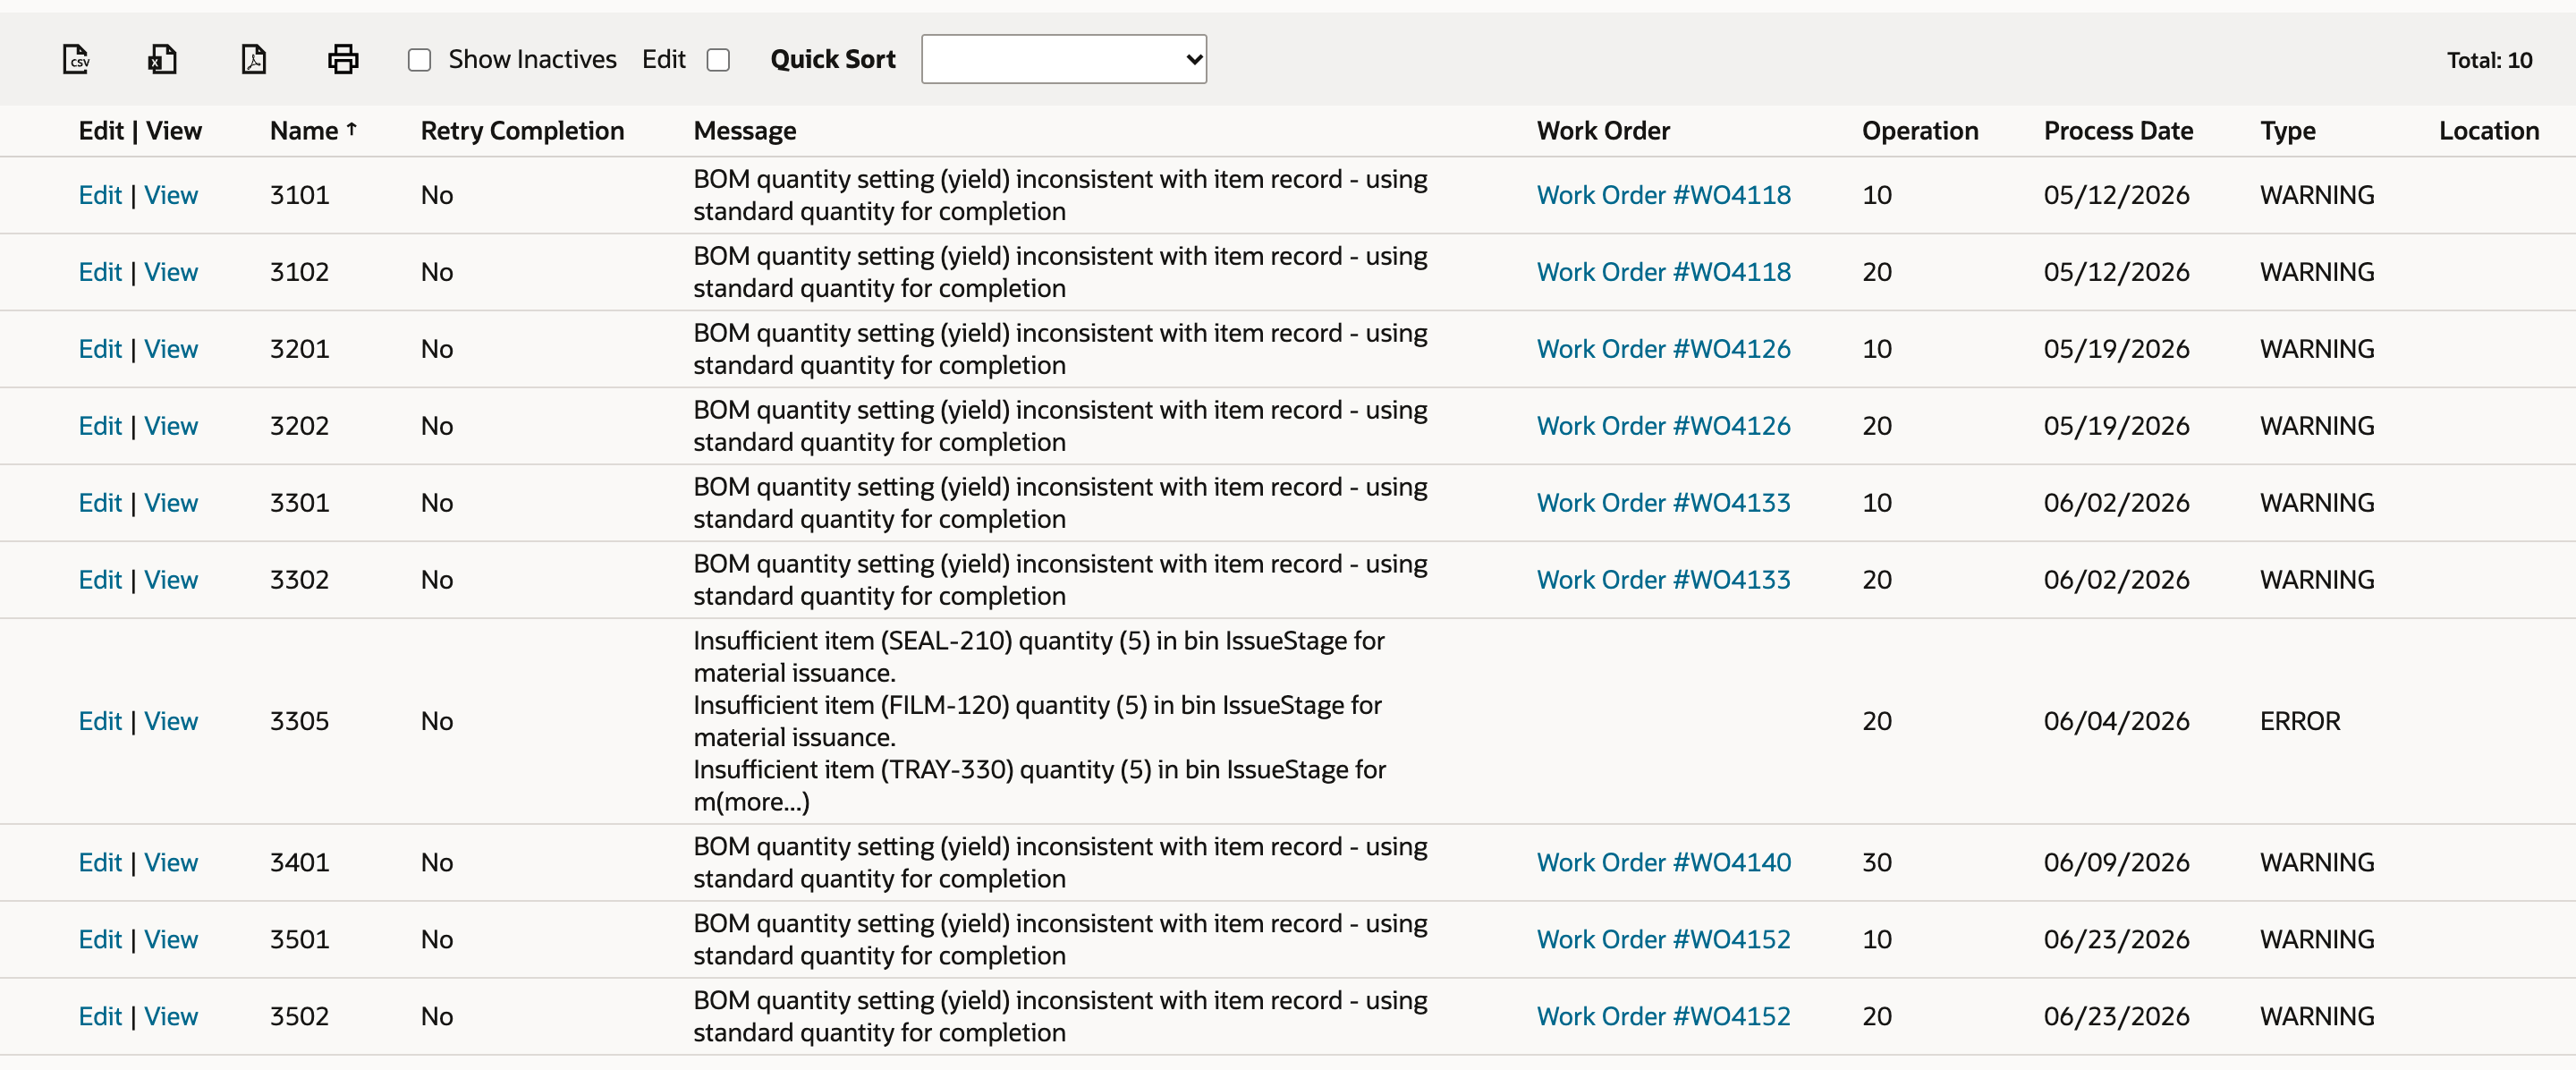The width and height of the screenshot is (2576, 1070).
Task: Edit record 3202
Action: pyautogui.click(x=100, y=426)
